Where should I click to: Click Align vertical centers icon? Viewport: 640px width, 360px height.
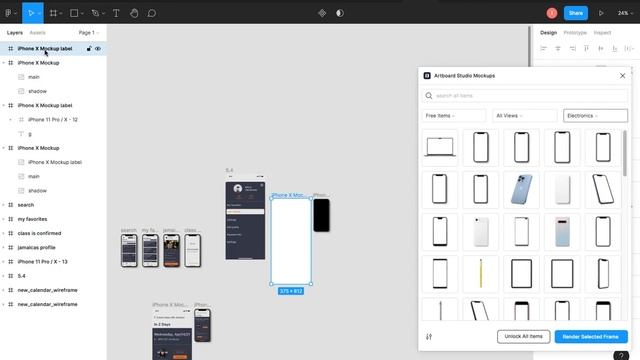[601, 49]
